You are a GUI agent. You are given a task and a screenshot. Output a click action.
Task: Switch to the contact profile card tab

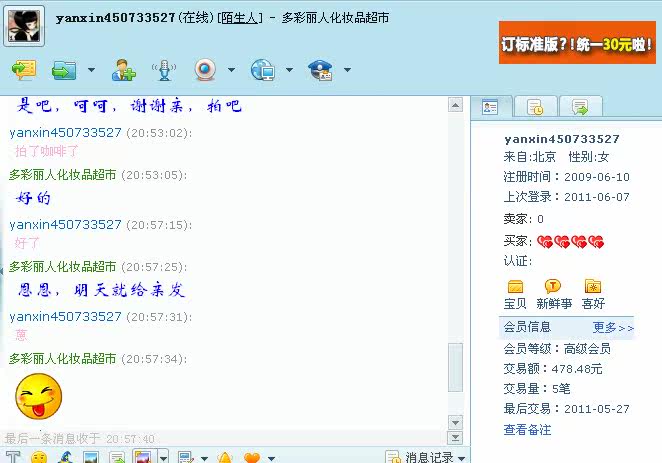[x=491, y=107]
